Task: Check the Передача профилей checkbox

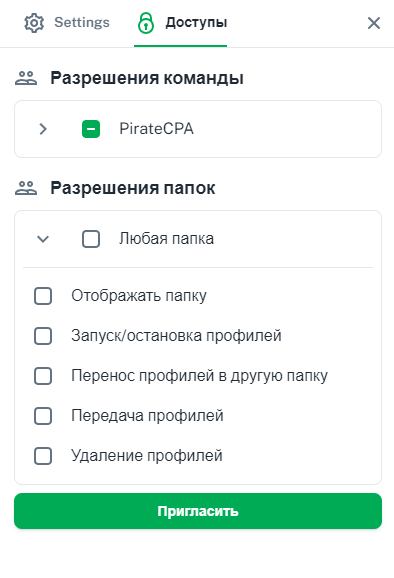Action: coord(43,416)
